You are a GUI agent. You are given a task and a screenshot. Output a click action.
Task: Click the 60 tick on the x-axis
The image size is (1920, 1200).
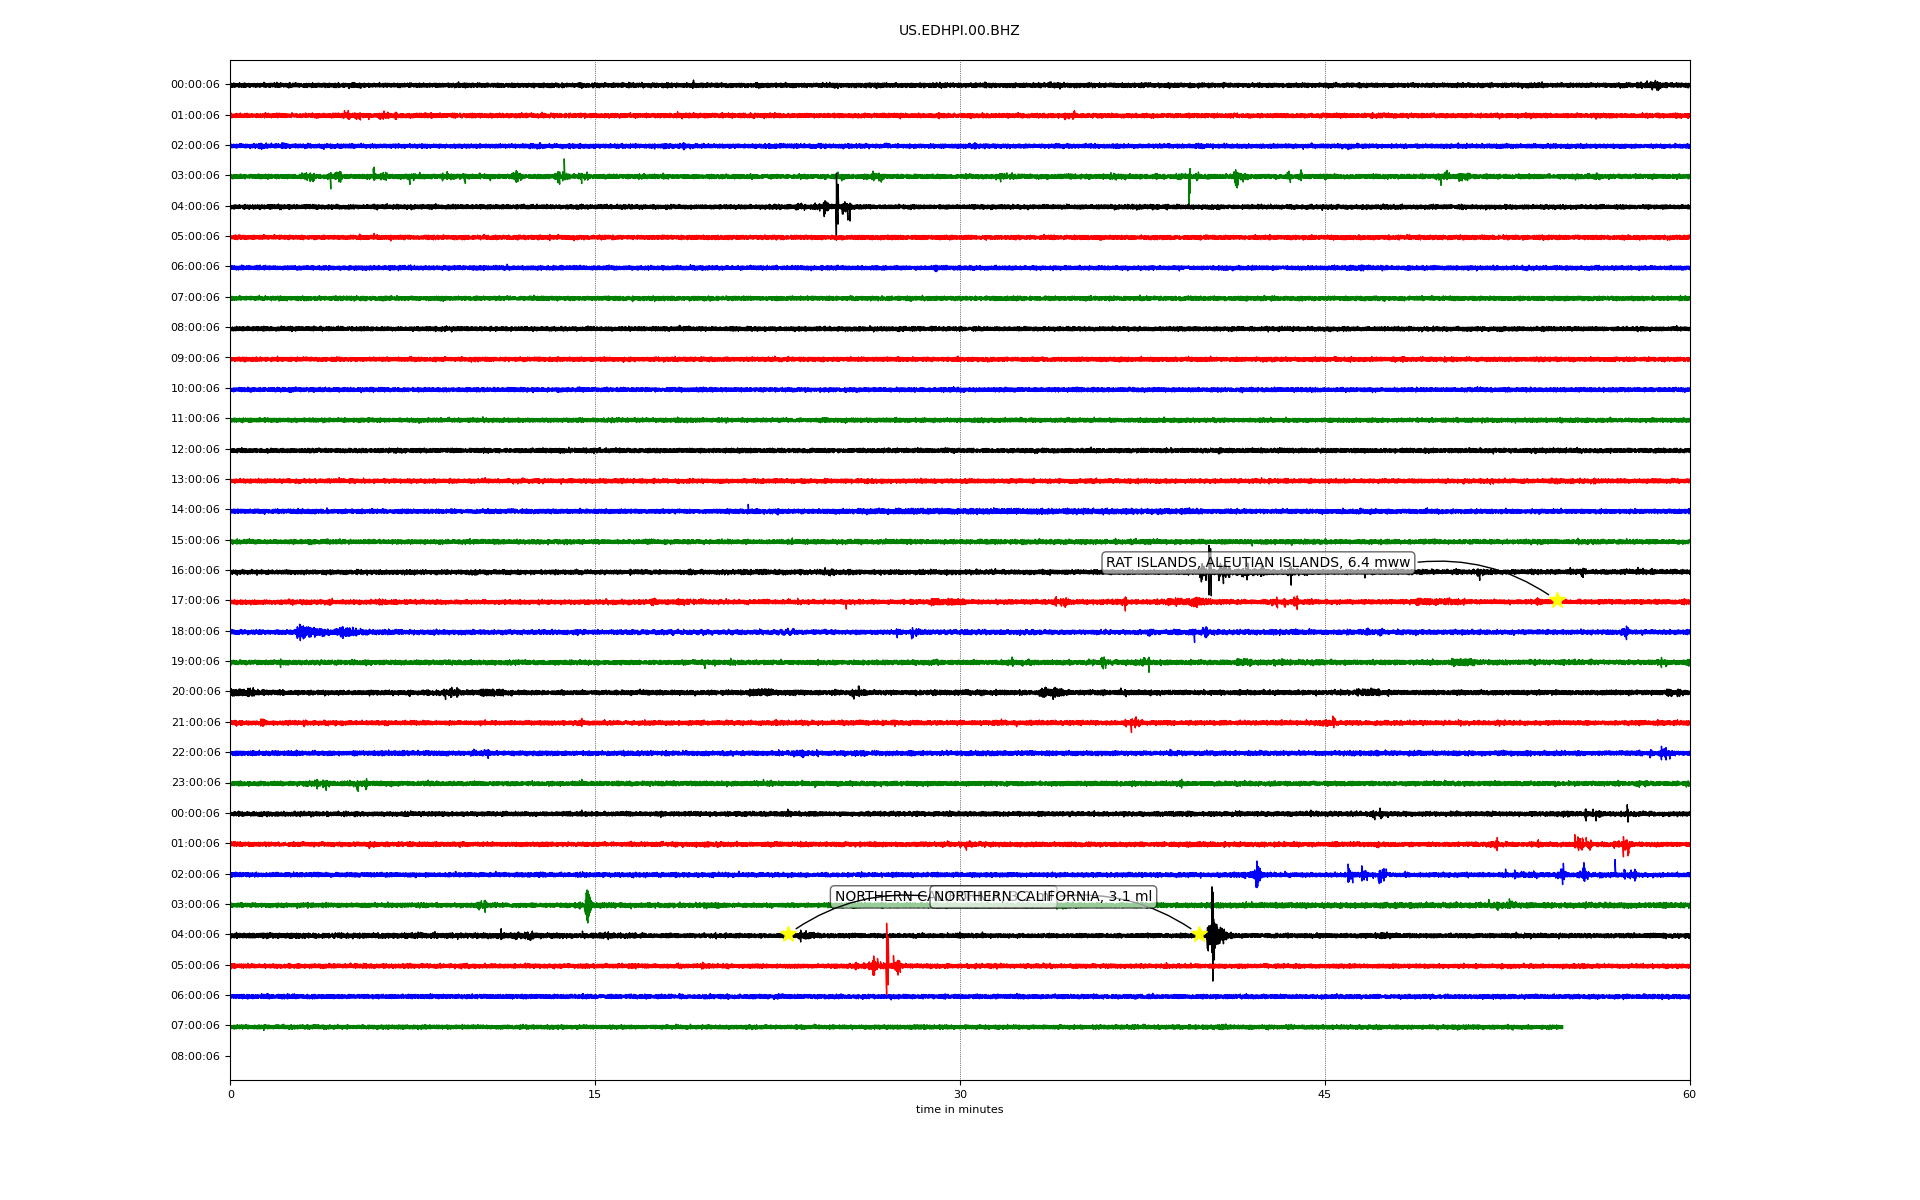coord(1689,1094)
